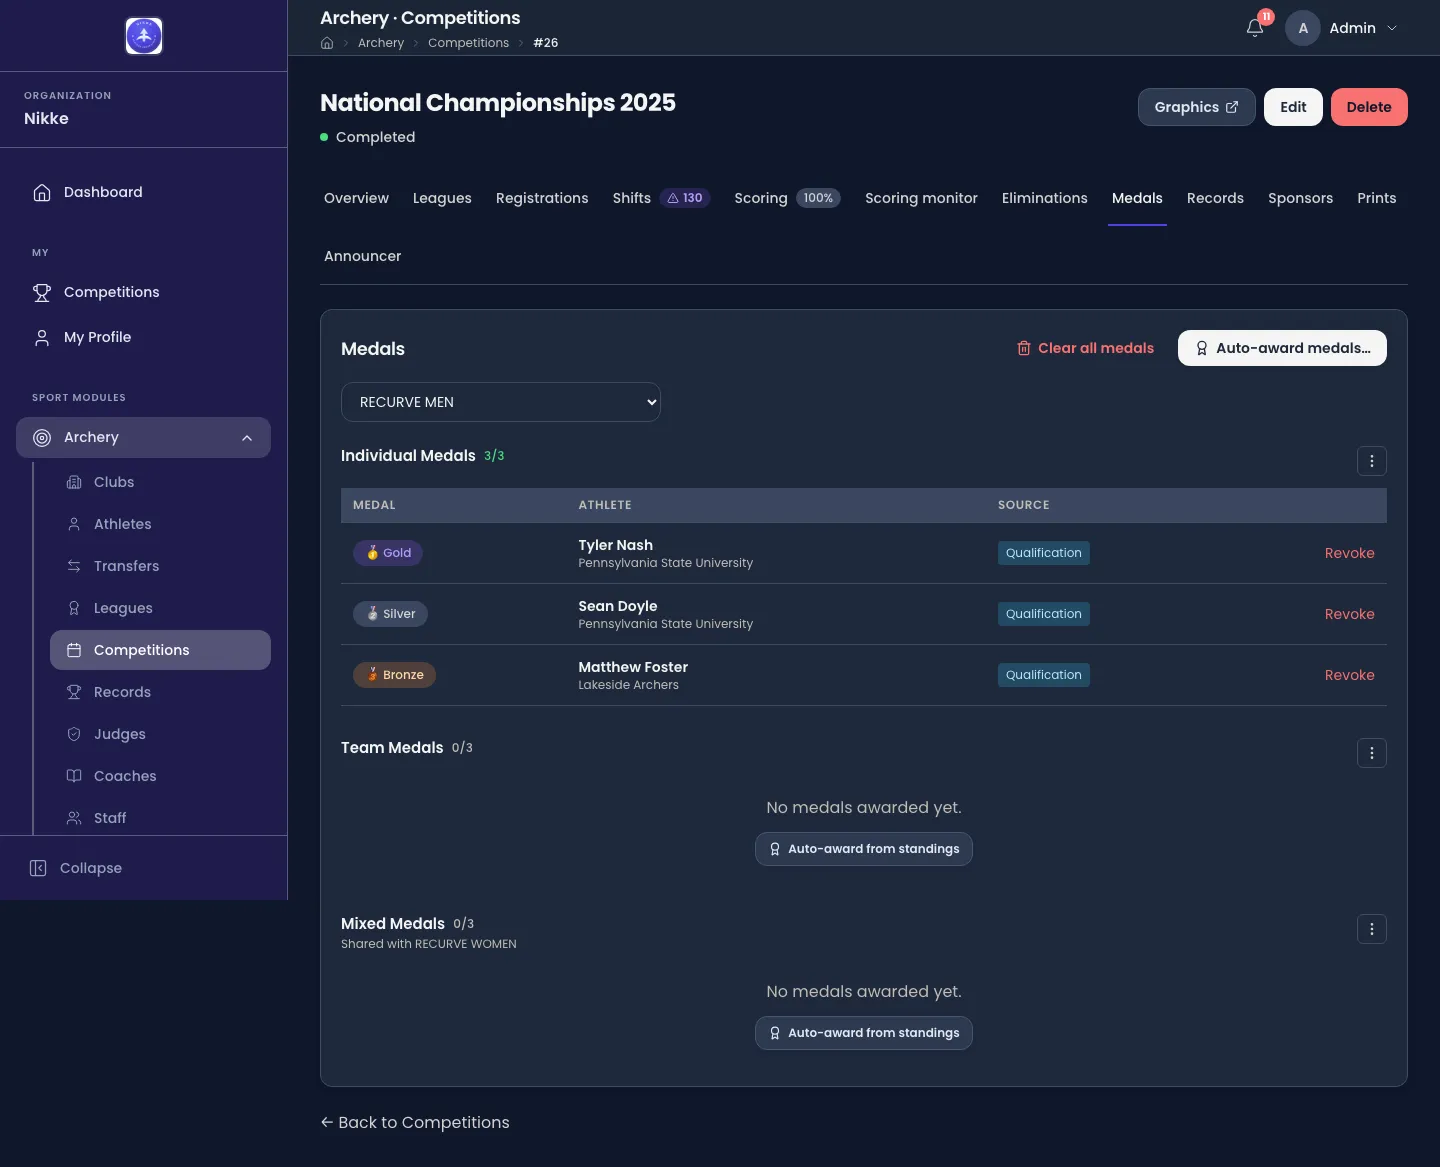Open the Sponsors tab
Viewport: 1440px width, 1167px height.
coord(1300,198)
